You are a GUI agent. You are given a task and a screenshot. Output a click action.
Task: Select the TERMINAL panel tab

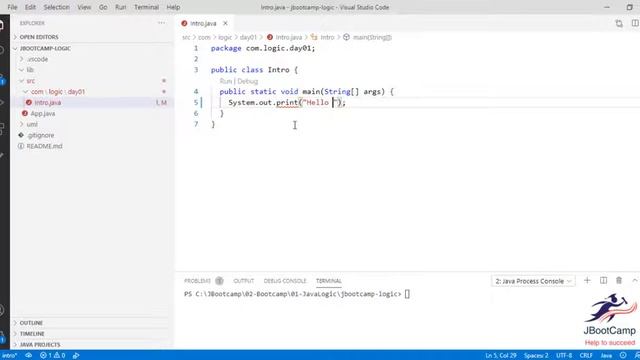point(329,281)
